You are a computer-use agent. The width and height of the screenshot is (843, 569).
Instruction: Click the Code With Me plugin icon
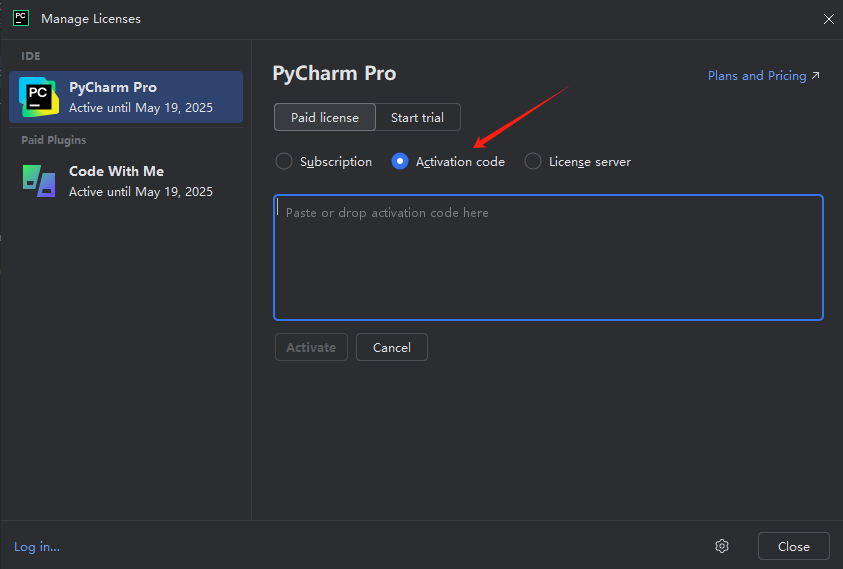tap(39, 180)
